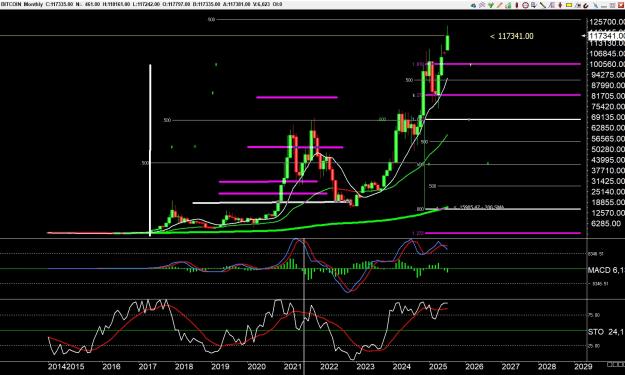
Task: Click the 100560.00 price axis label
Action: click(607, 64)
